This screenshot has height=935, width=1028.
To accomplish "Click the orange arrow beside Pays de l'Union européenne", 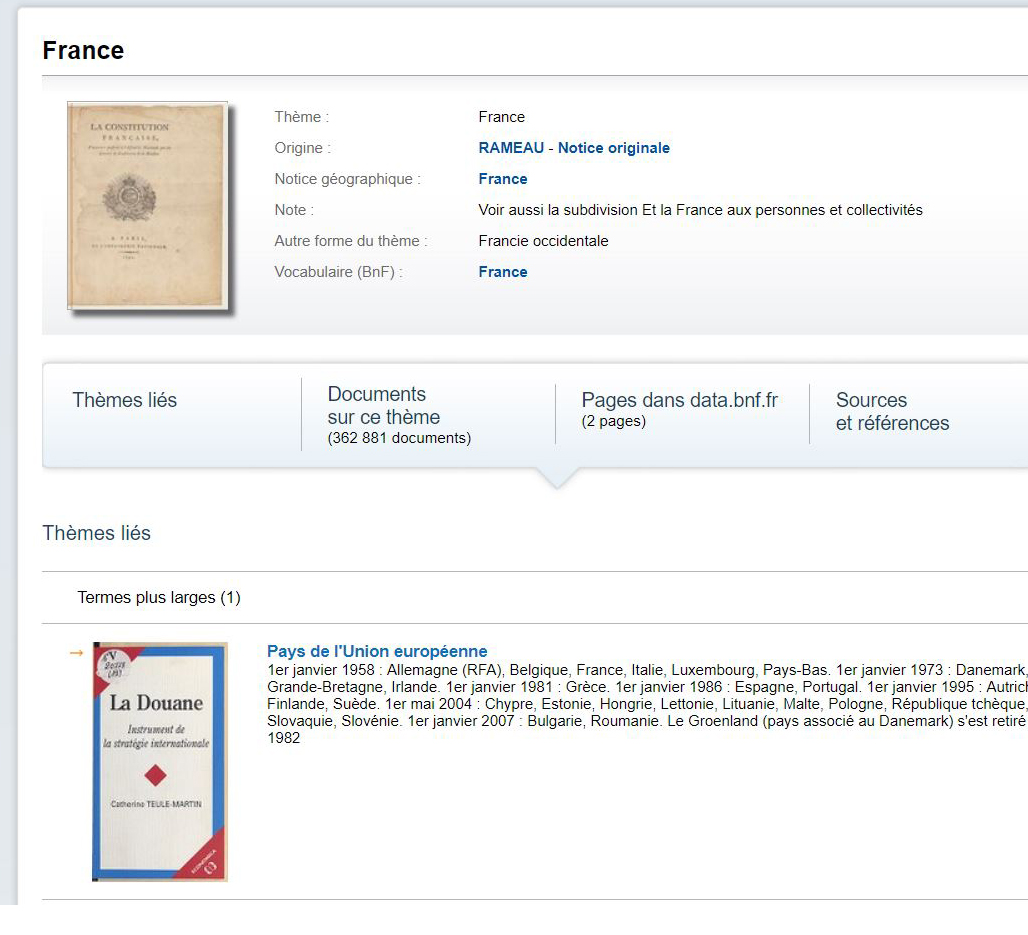I will [x=76, y=653].
